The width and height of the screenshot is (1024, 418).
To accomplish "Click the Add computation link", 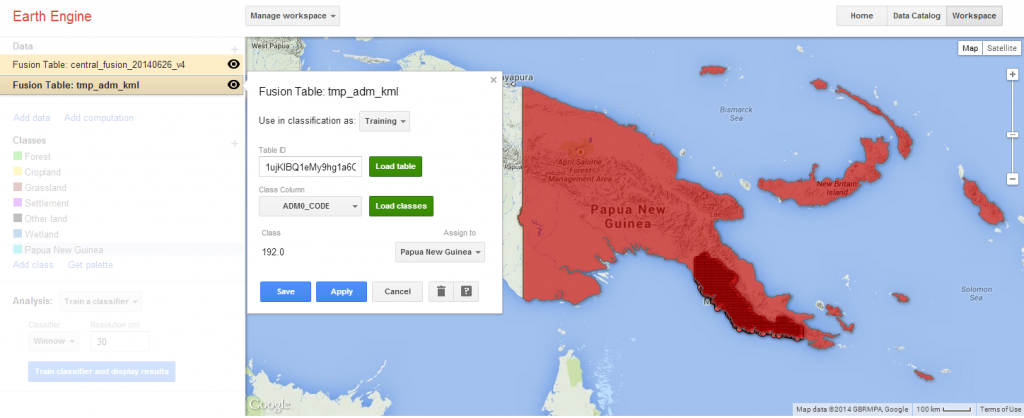I will [x=99, y=118].
